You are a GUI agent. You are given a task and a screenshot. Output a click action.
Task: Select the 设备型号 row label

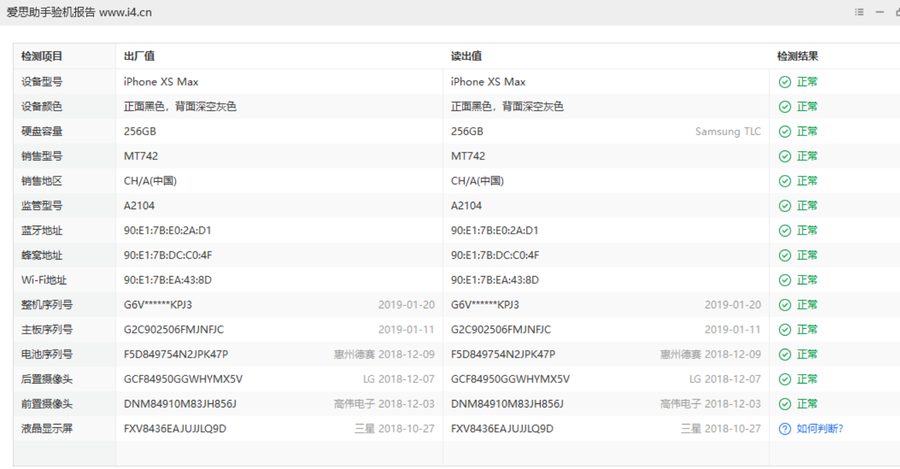pyautogui.click(x=42, y=82)
